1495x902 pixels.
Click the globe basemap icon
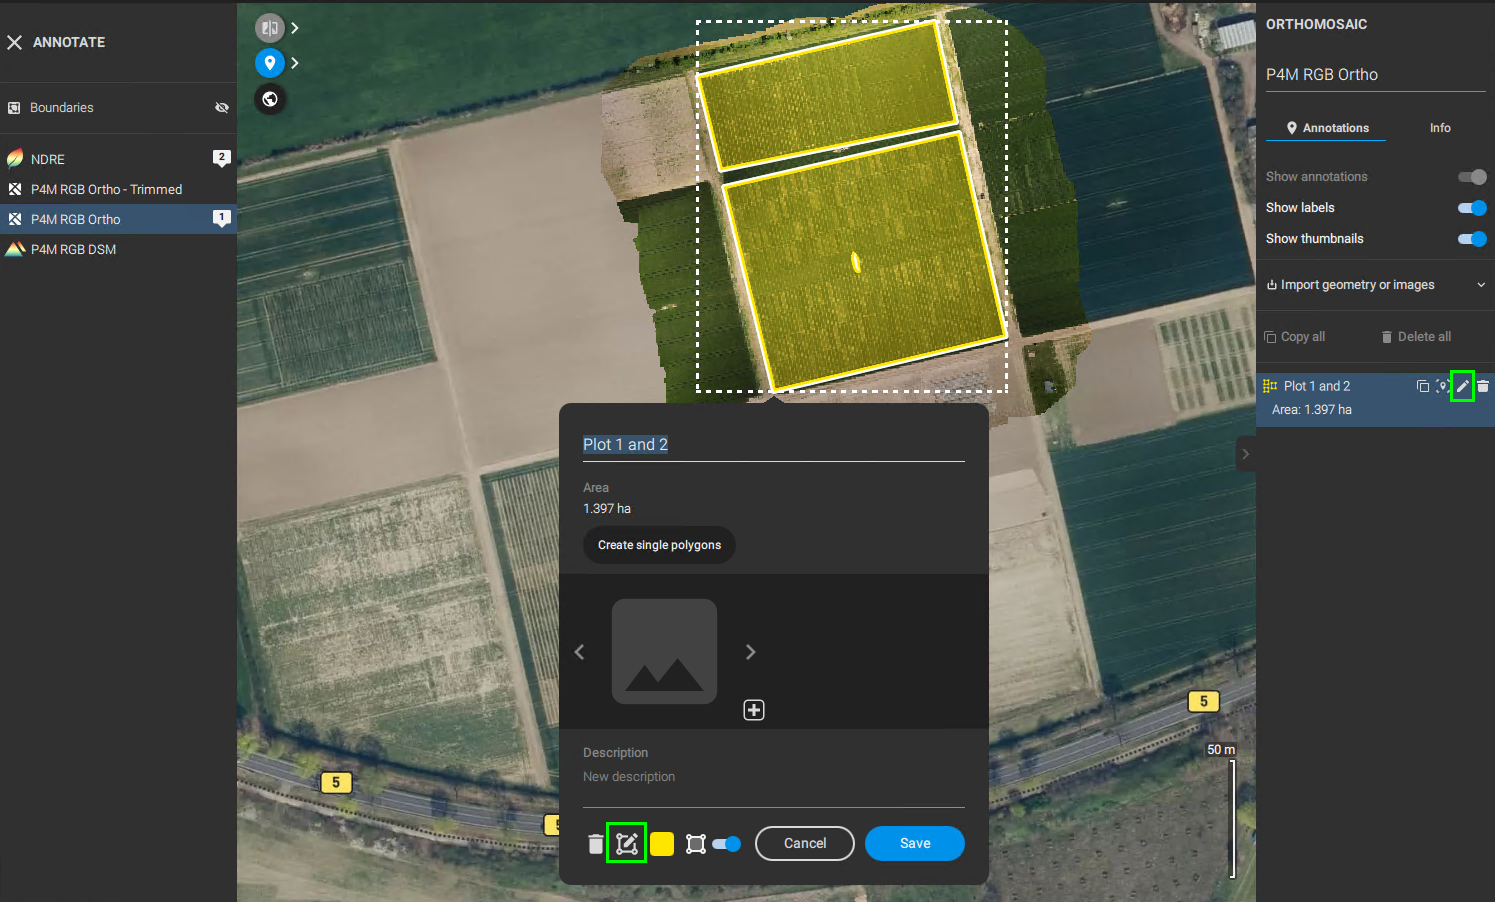click(x=270, y=99)
